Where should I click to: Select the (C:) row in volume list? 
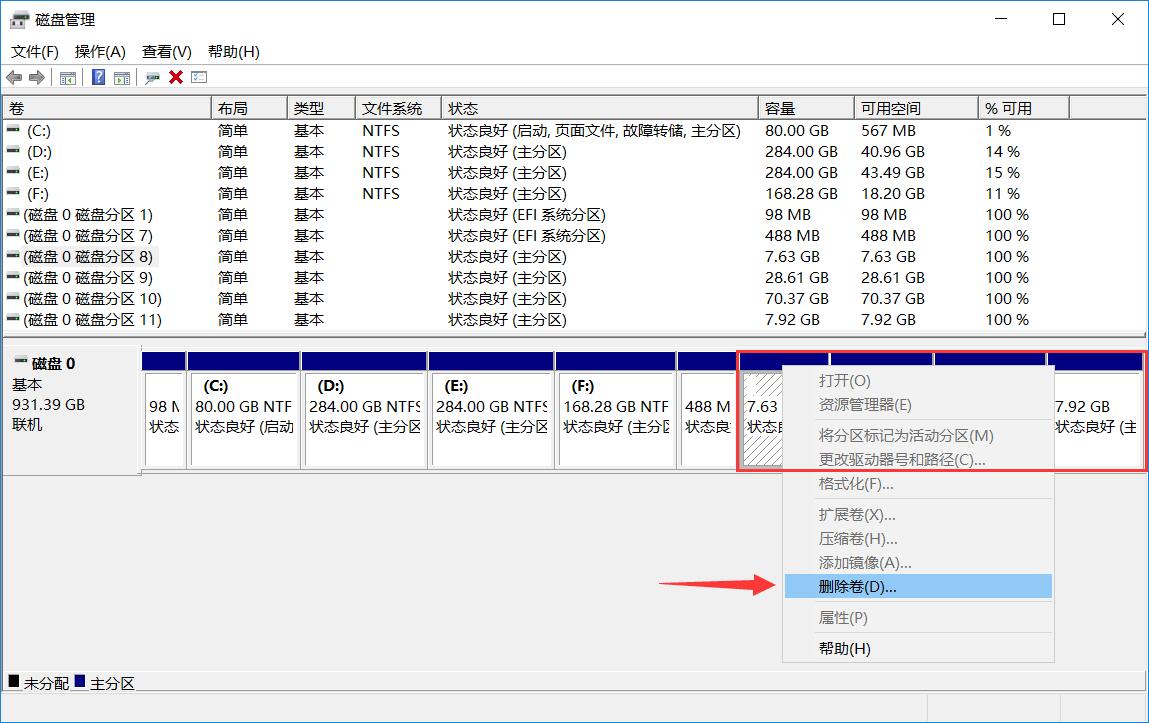[x=40, y=131]
